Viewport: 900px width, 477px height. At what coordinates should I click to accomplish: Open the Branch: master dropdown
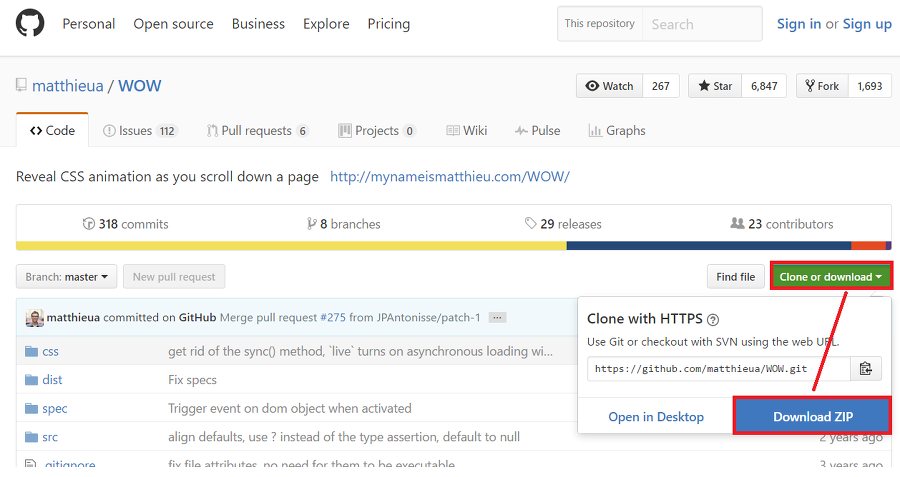(x=67, y=277)
